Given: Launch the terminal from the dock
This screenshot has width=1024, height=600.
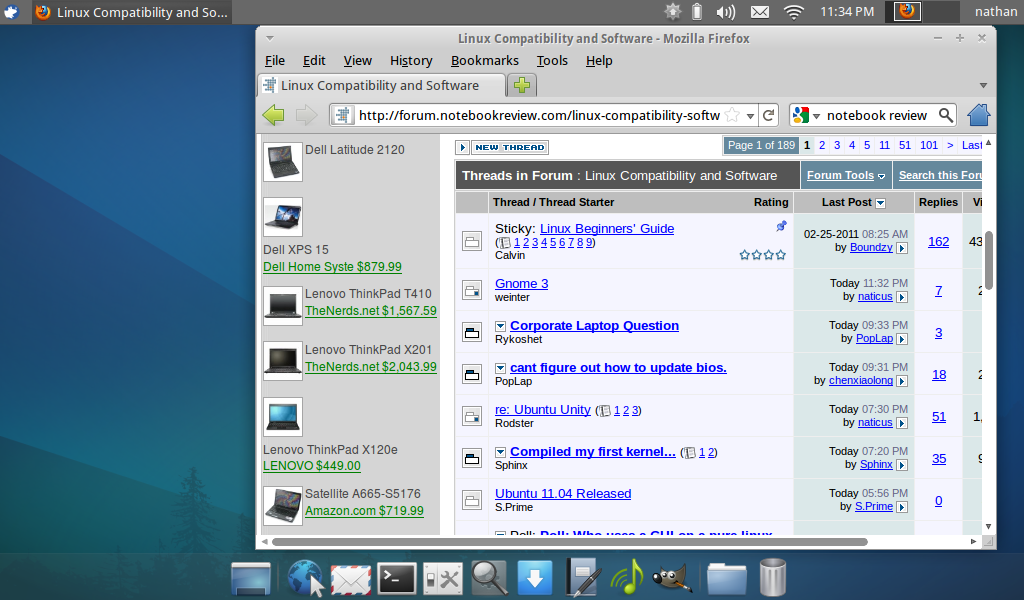Looking at the screenshot, I should 397,578.
